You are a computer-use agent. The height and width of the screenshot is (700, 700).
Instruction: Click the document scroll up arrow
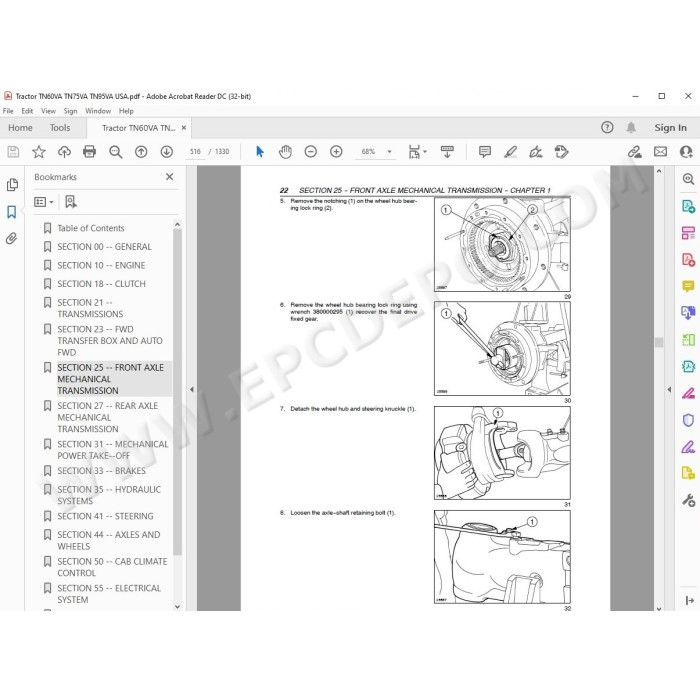[659, 171]
